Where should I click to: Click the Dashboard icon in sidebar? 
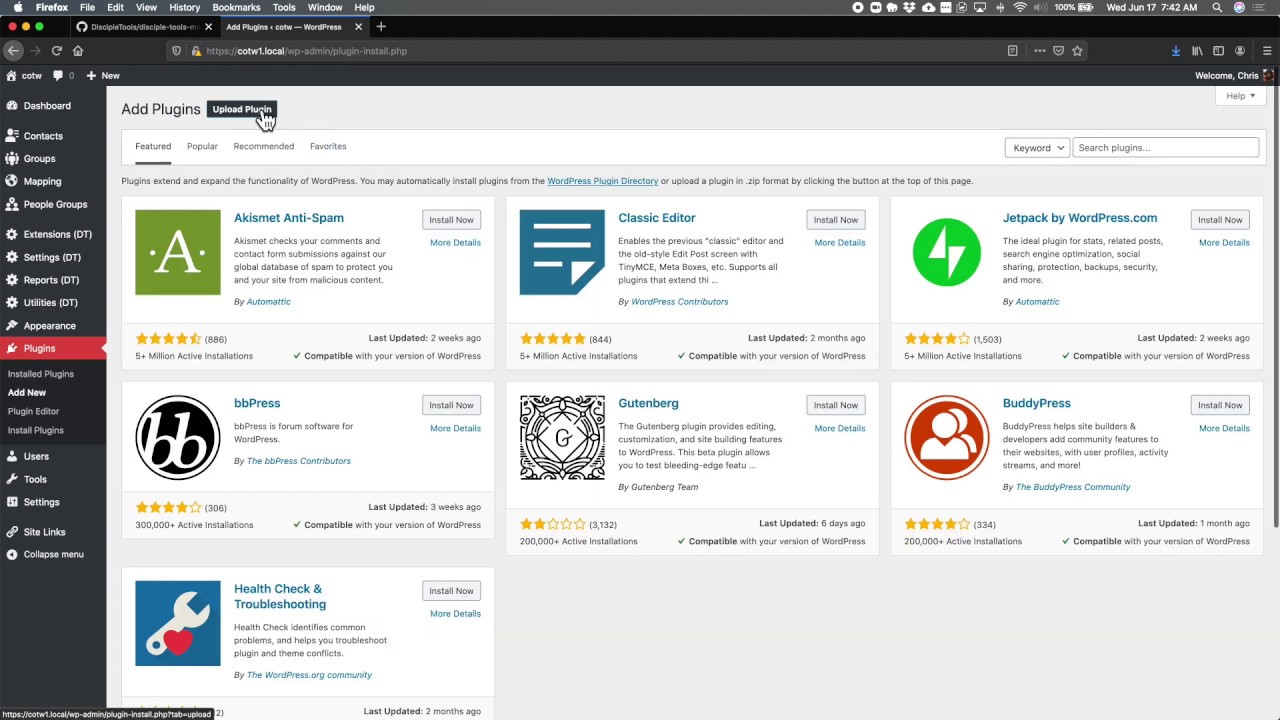click(12, 105)
